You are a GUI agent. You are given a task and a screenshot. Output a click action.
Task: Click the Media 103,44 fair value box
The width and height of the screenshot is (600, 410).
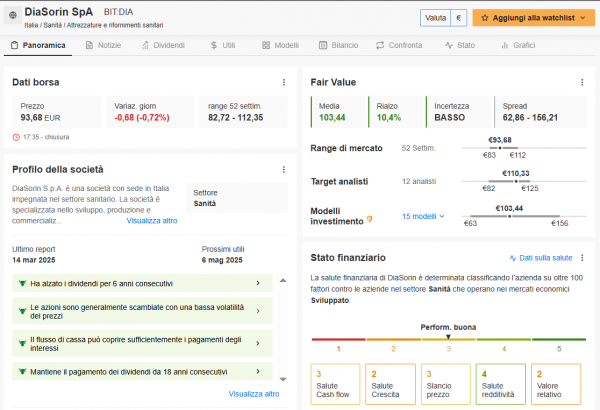click(339, 112)
